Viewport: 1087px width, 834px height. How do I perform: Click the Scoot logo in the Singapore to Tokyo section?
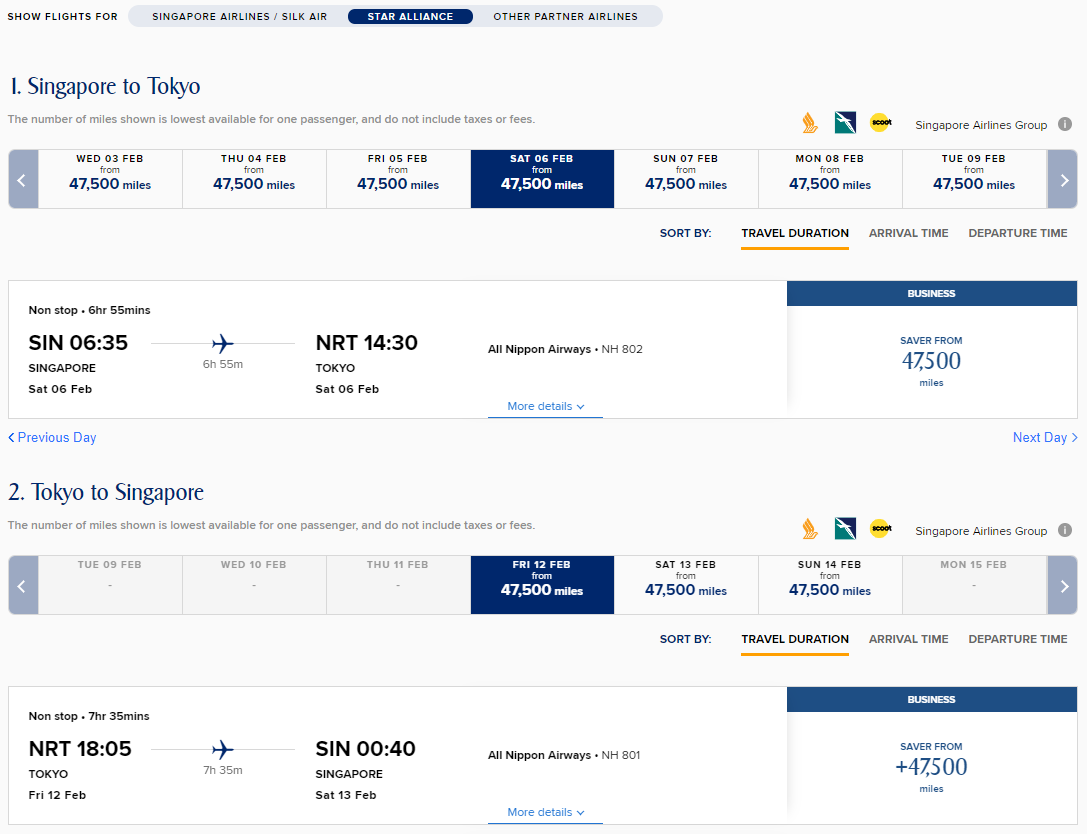point(880,123)
